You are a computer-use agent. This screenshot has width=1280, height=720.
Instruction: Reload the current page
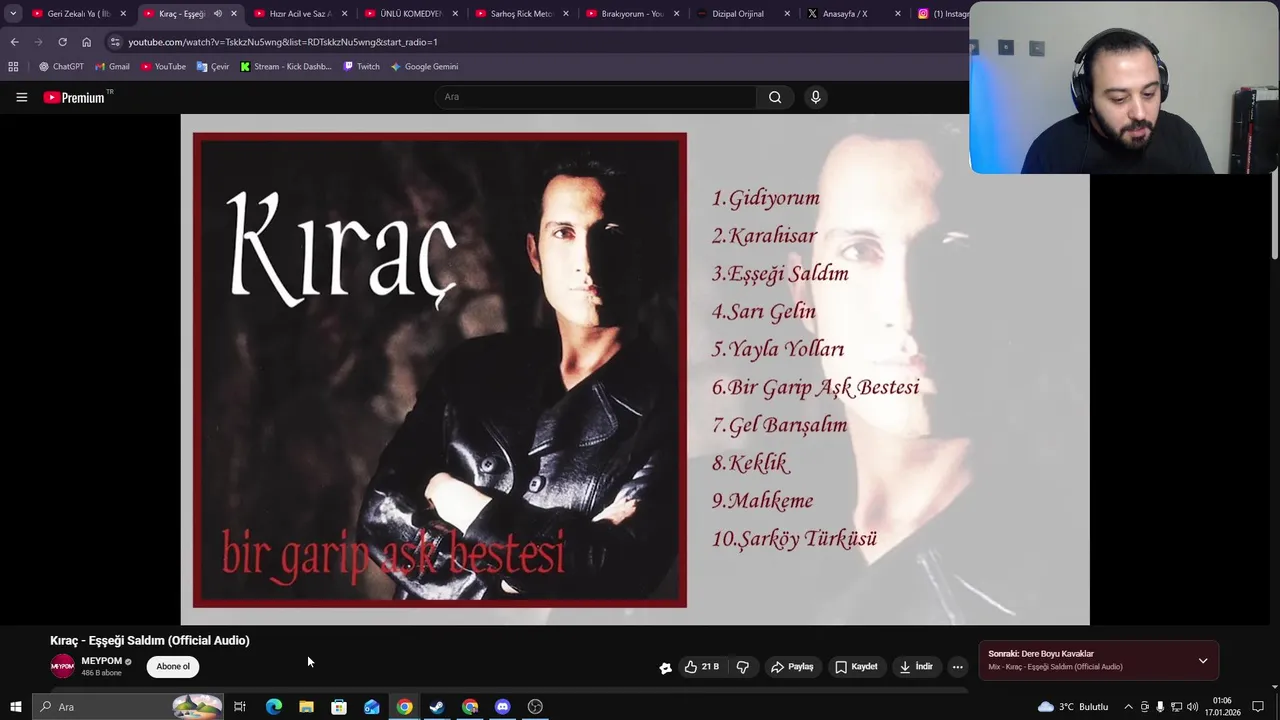coord(62,42)
